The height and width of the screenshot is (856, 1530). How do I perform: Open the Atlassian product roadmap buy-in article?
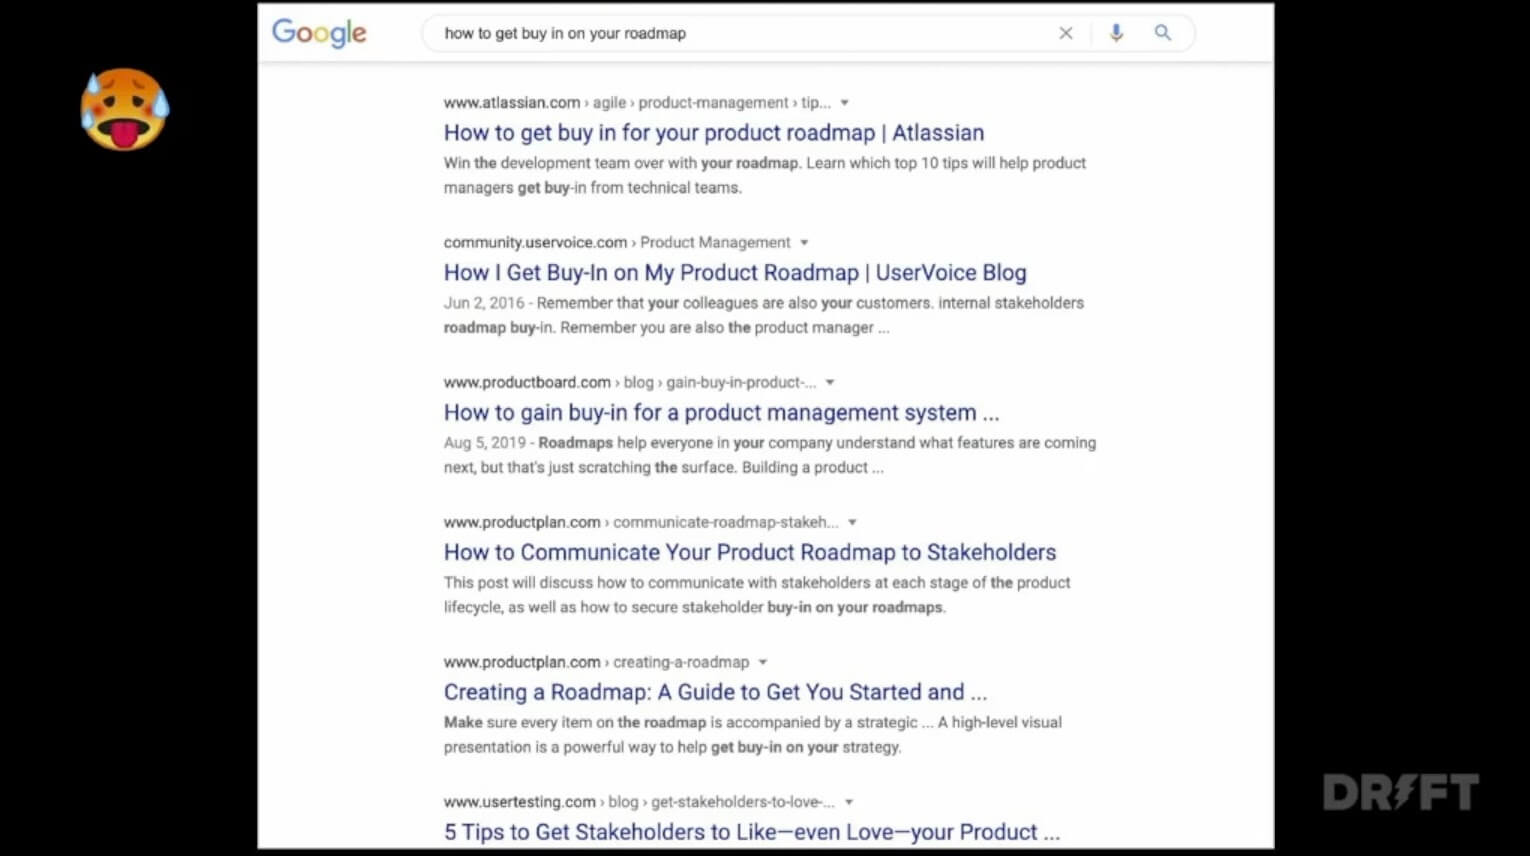point(713,132)
